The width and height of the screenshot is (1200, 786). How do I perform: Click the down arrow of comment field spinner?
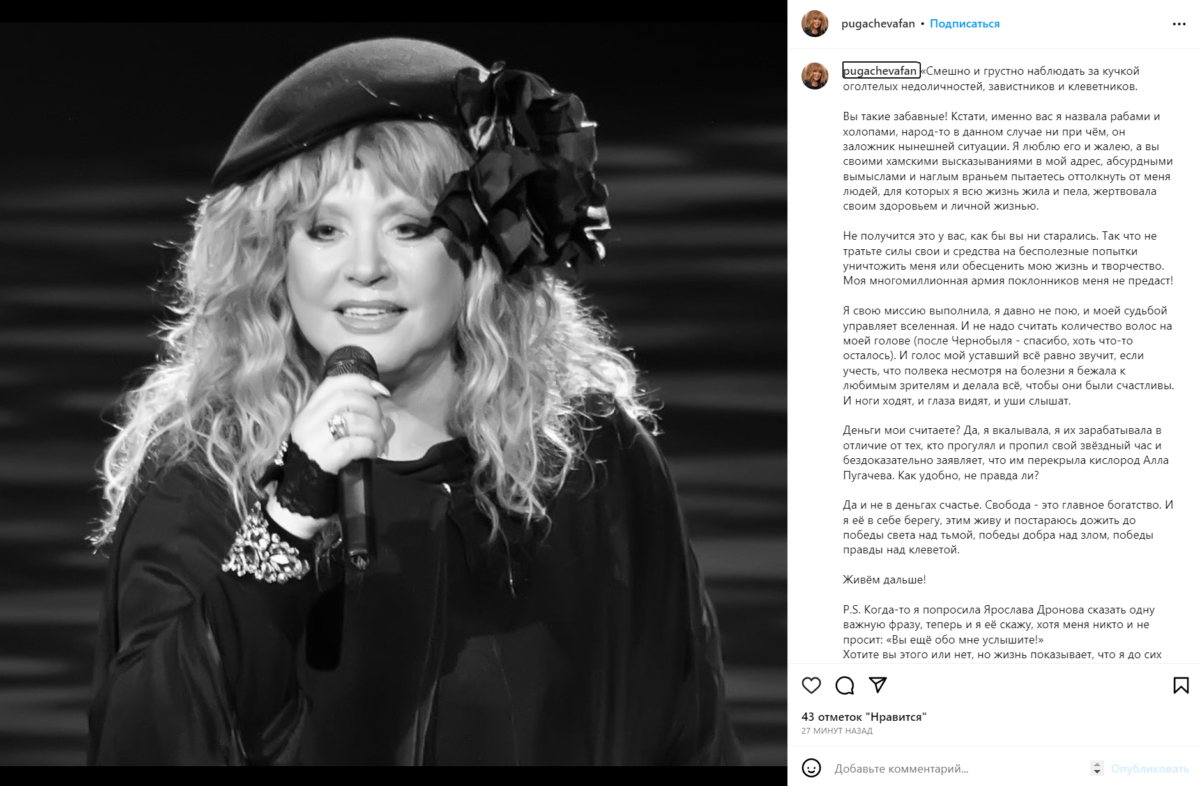pos(1098,773)
